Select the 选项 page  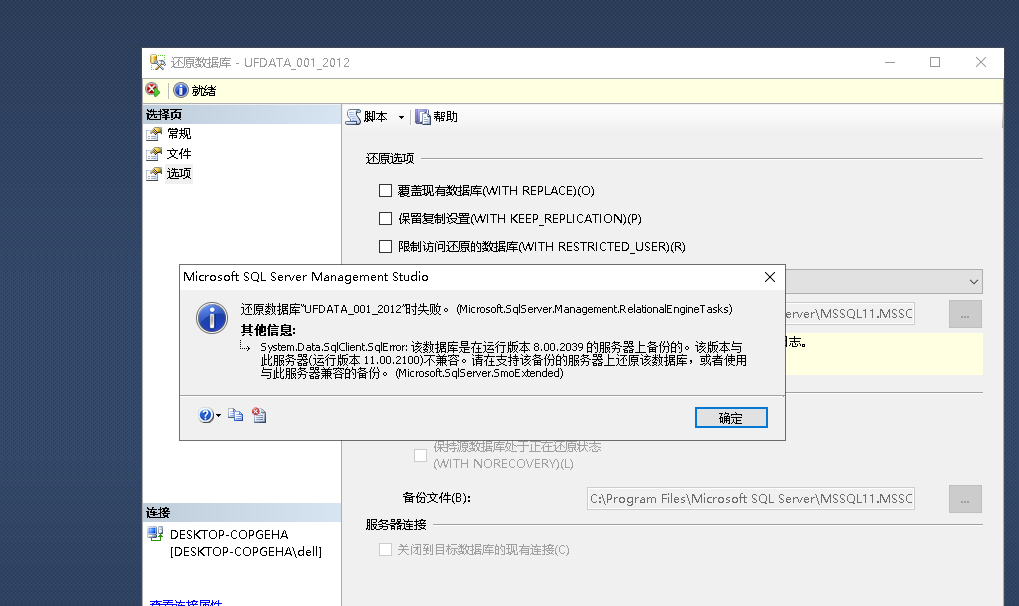179,174
